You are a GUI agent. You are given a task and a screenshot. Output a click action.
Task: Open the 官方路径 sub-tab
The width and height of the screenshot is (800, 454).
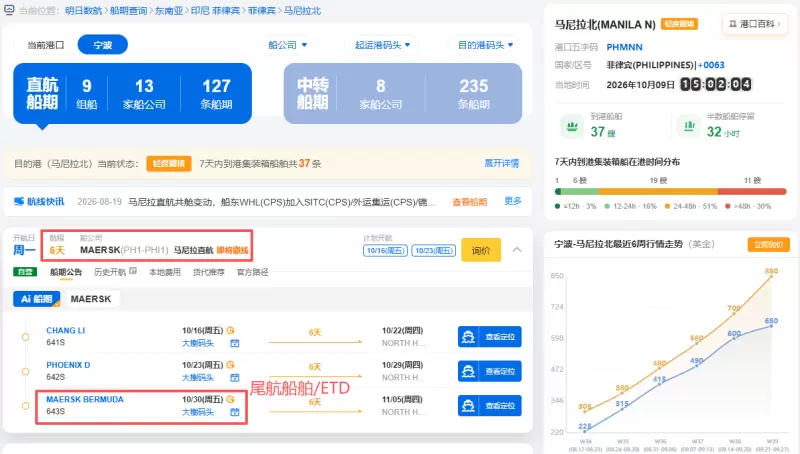[x=253, y=272]
